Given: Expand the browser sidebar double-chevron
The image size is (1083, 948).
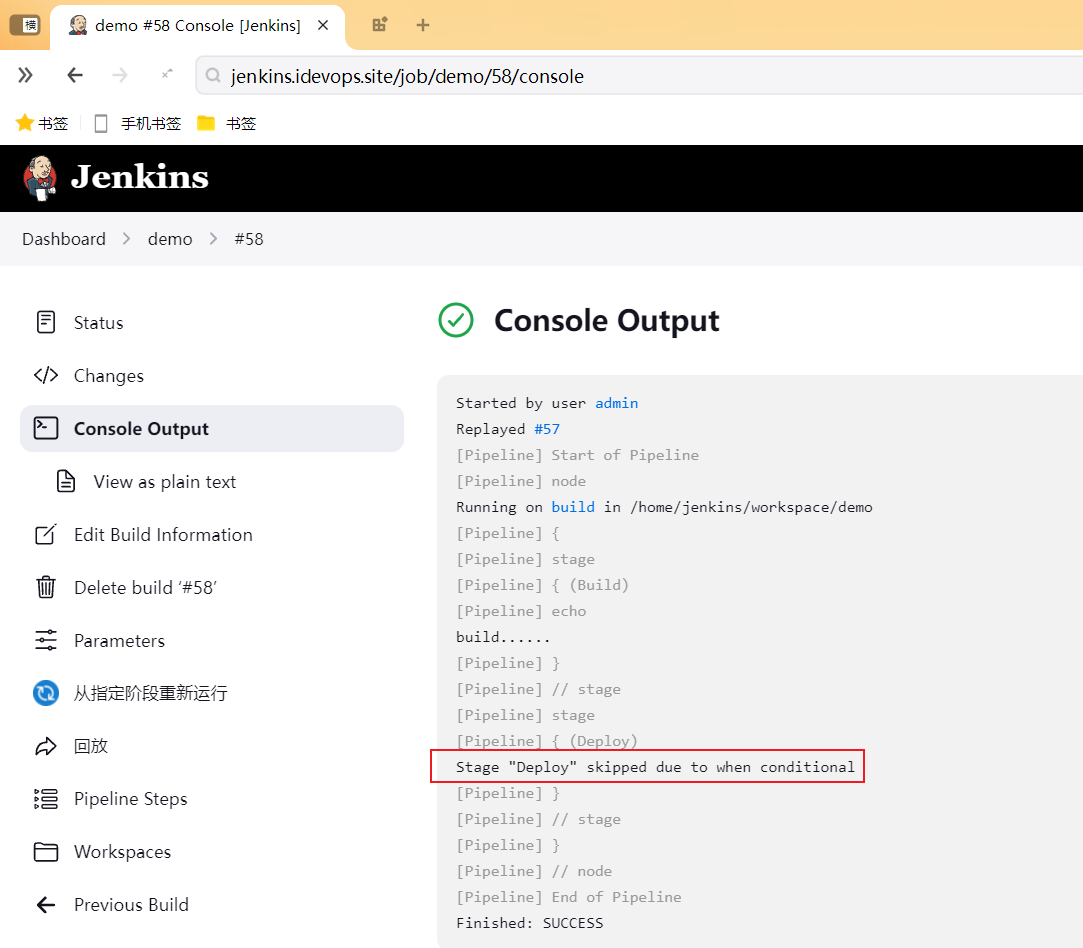Looking at the screenshot, I should click(26, 75).
